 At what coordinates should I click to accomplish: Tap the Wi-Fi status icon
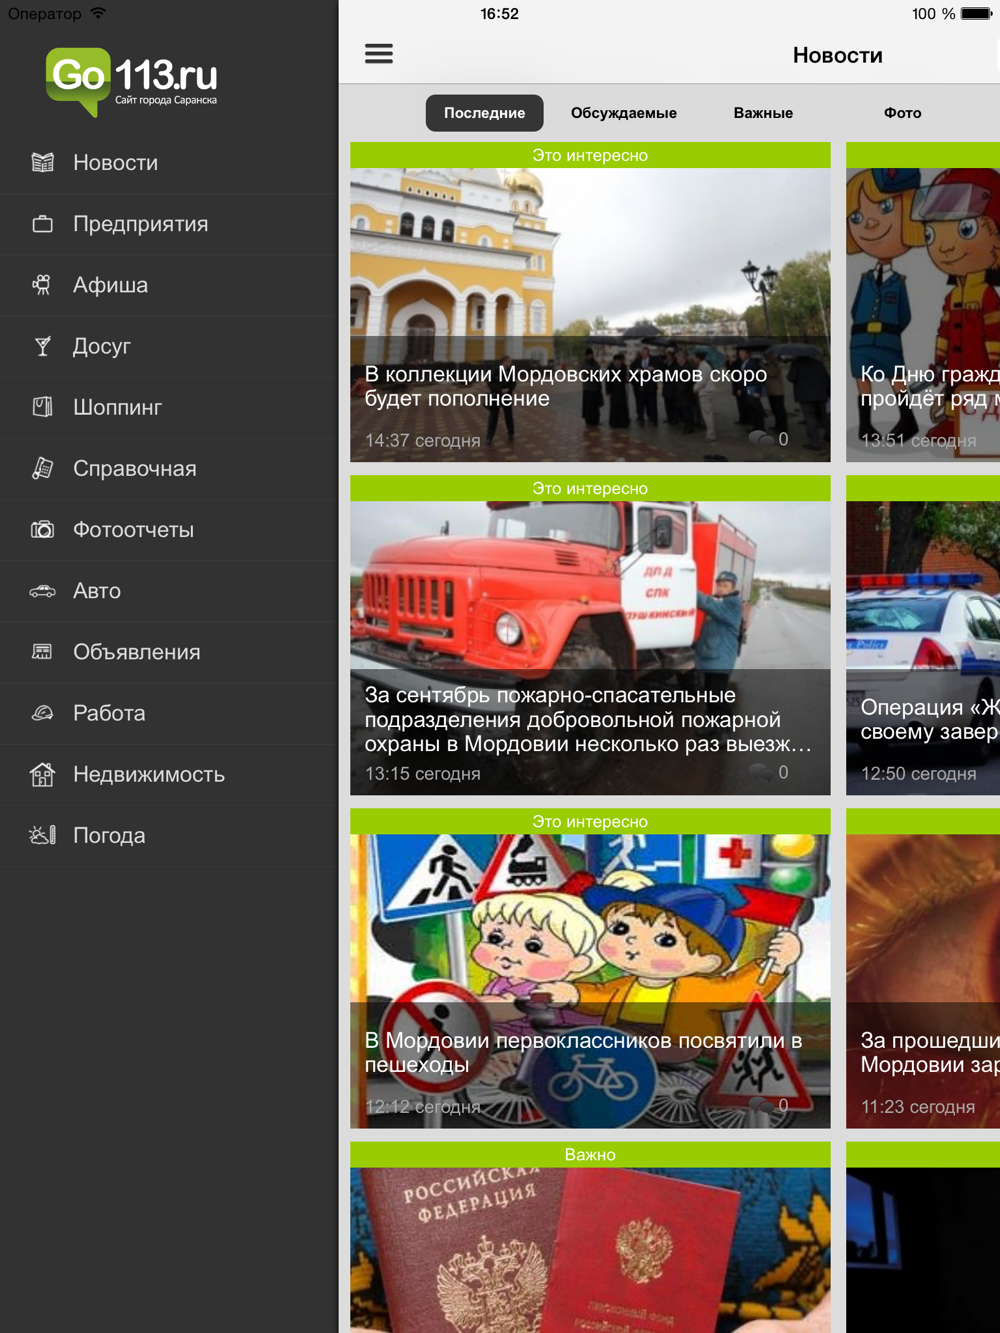click(98, 13)
